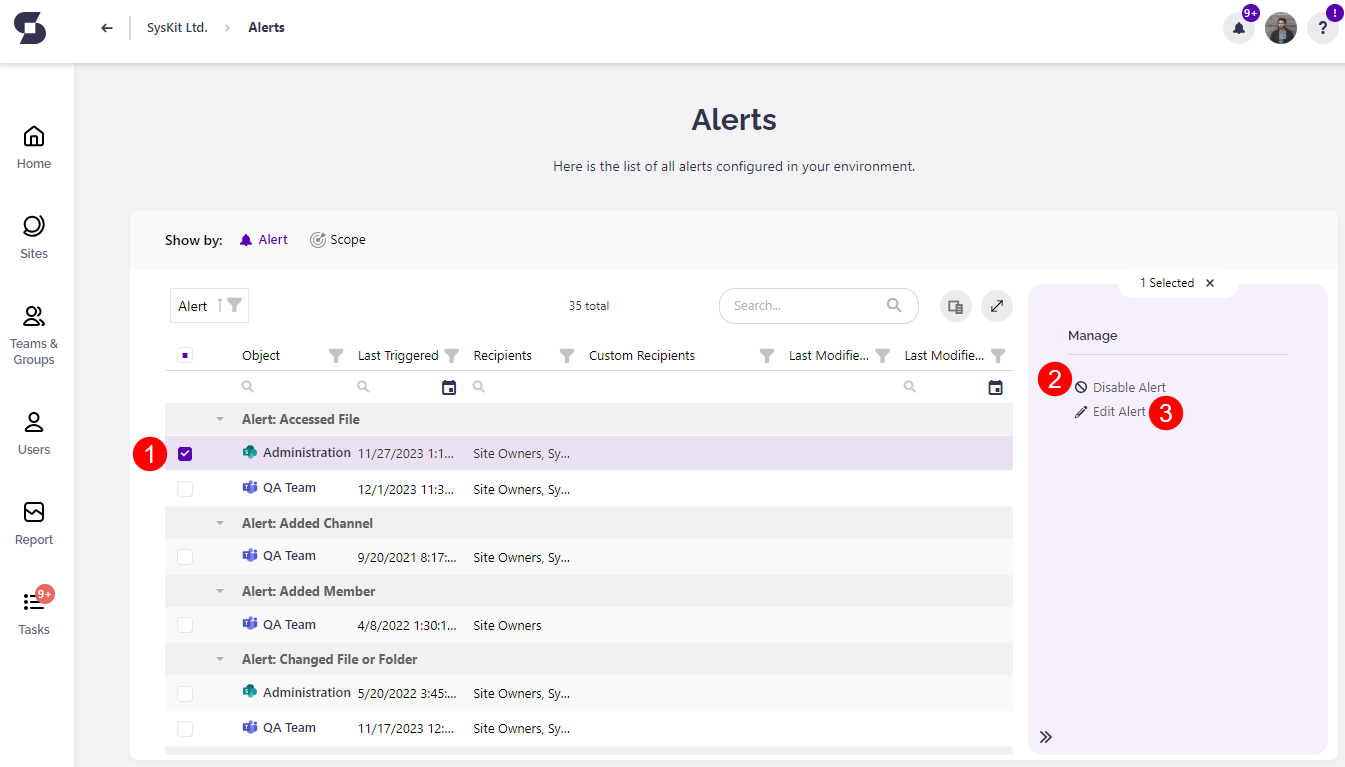Image resolution: width=1345 pixels, height=767 pixels.
Task: Open Teams & Groups section
Action: tap(33, 333)
